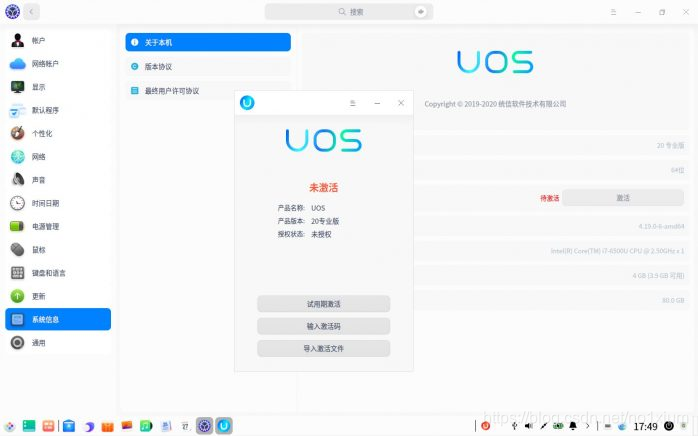698x436 pixels.
Task: Open the 版本协议 edition license page
Action: point(208,66)
